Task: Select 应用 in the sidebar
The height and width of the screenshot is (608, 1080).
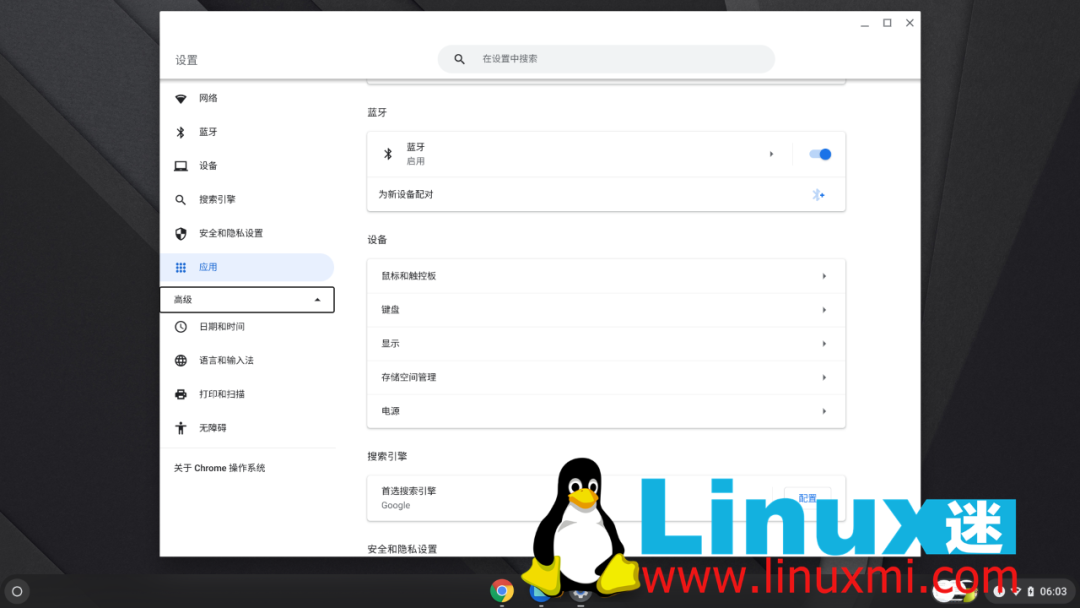Action: click(x=247, y=267)
